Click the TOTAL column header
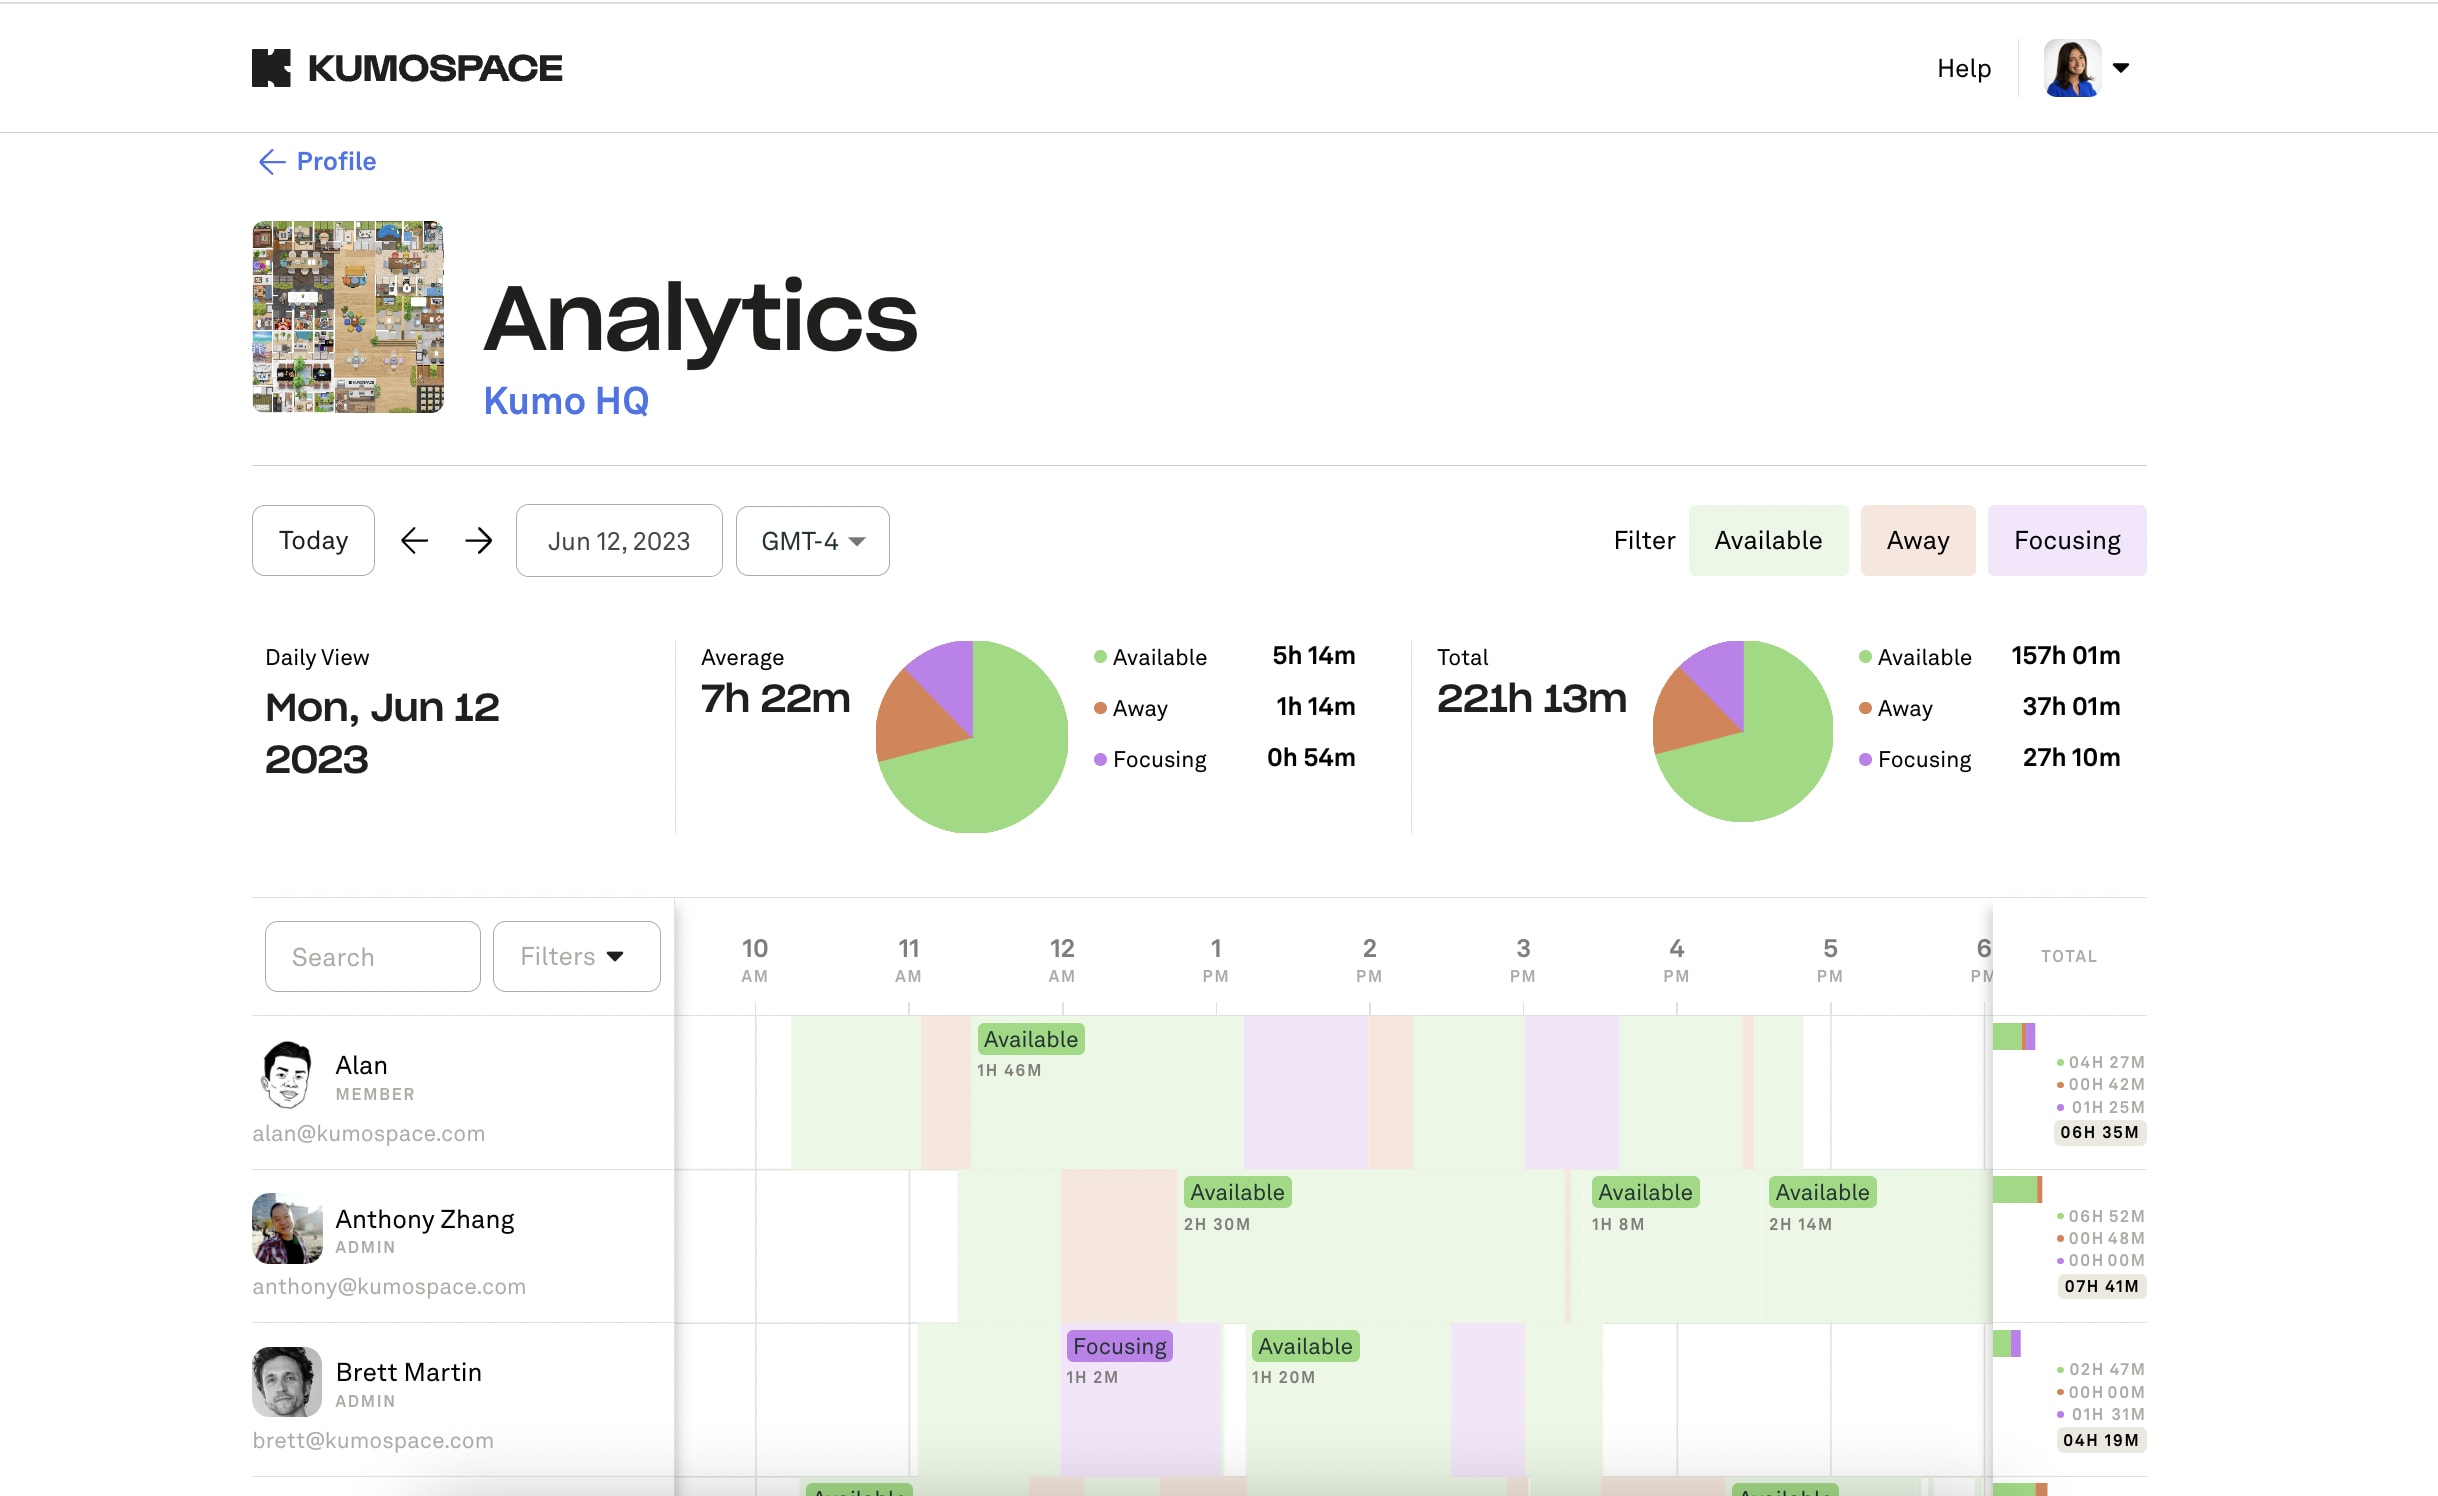Viewport: 2438px width, 1496px height. click(x=2068, y=956)
